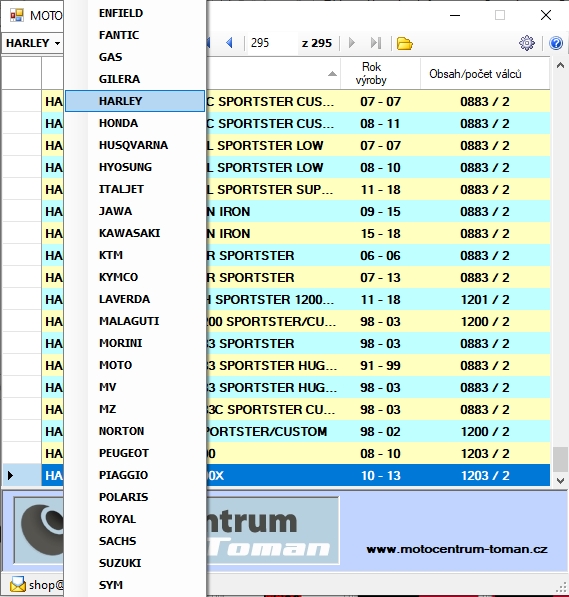Go to previous record arrow

[x=229, y=43]
